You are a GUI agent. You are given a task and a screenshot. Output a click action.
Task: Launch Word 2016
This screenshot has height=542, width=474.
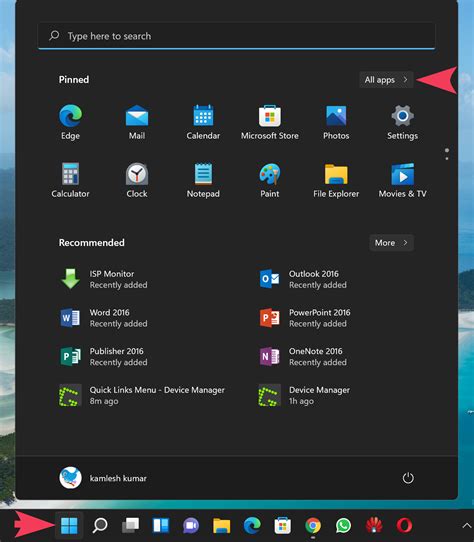[104, 318]
